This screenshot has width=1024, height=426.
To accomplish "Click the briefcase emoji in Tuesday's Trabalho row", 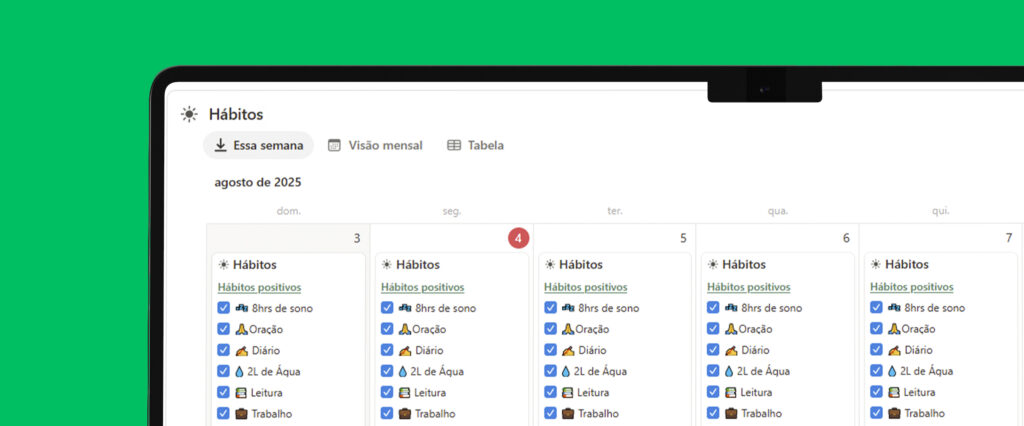I will [567, 413].
